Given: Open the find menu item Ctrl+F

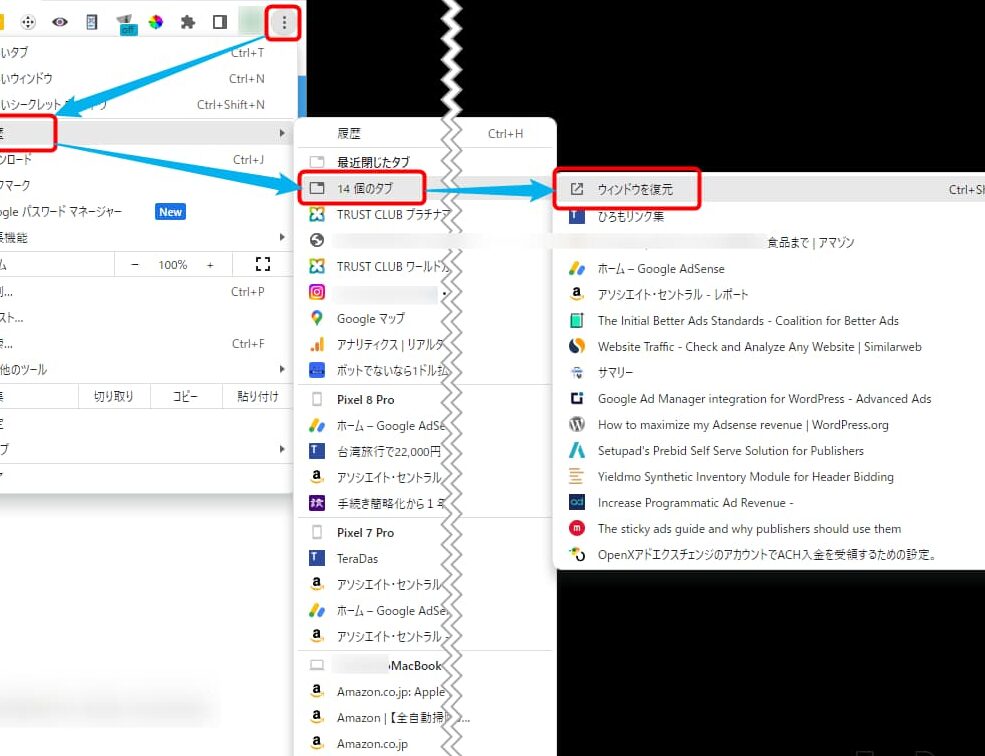Looking at the screenshot, I should (x=146, y=344).
